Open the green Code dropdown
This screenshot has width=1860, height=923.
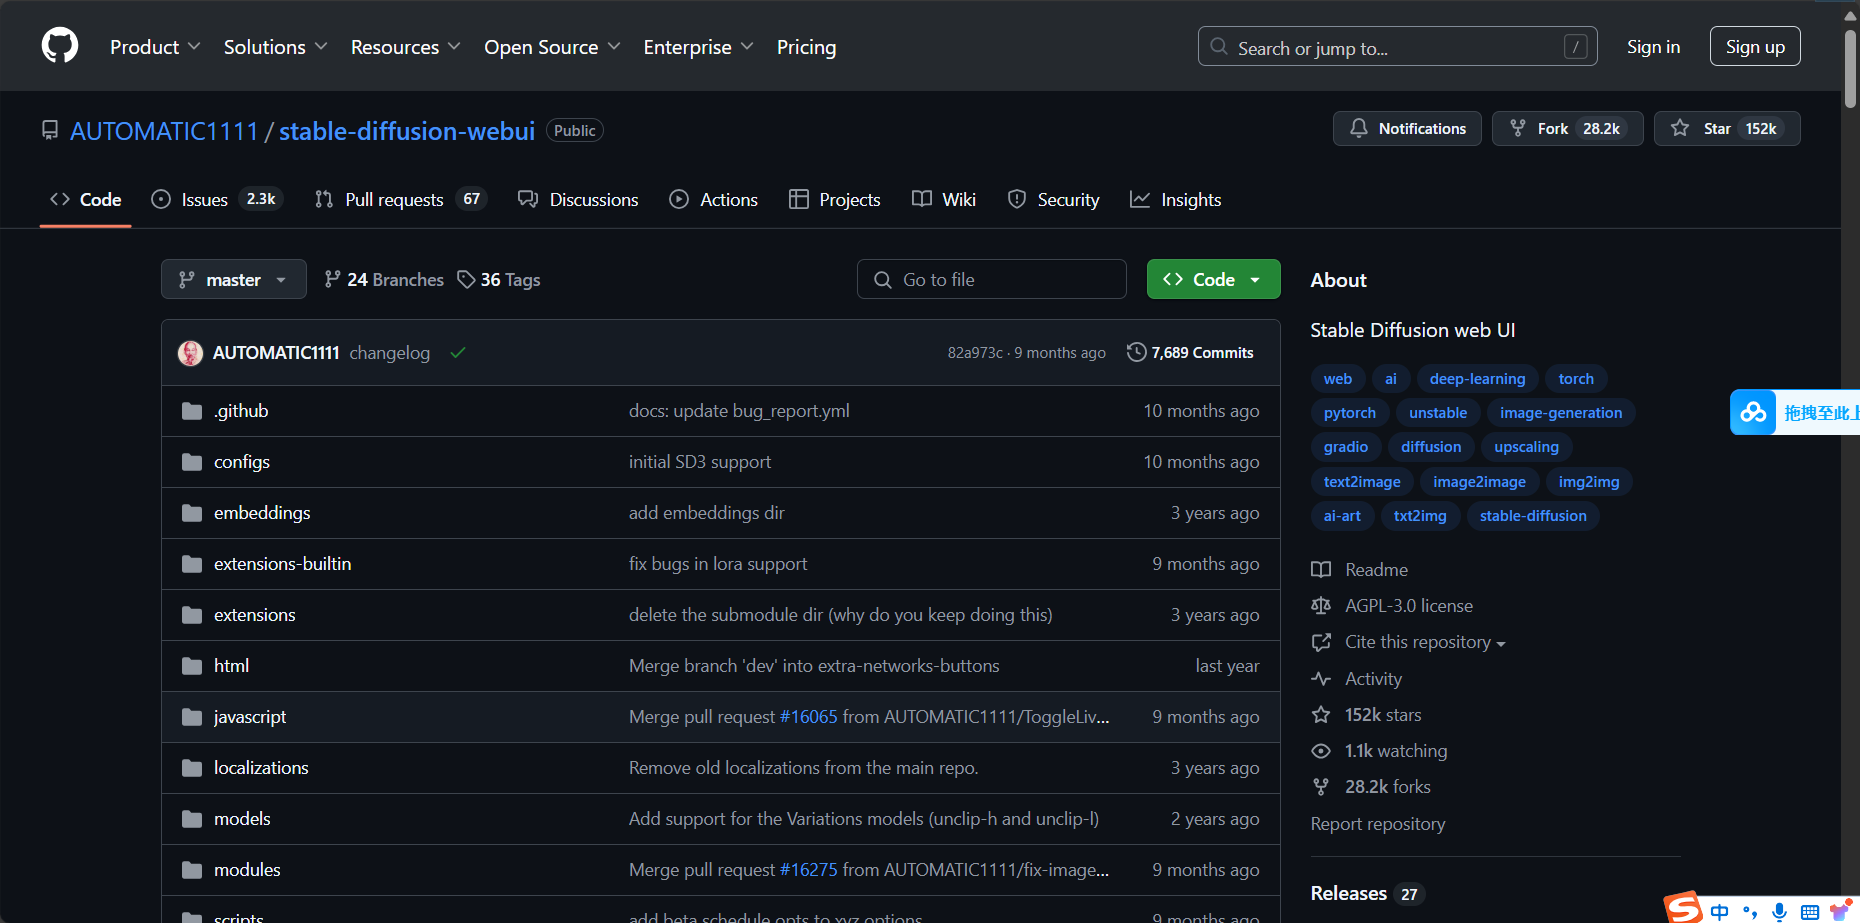pos(1213,279)
